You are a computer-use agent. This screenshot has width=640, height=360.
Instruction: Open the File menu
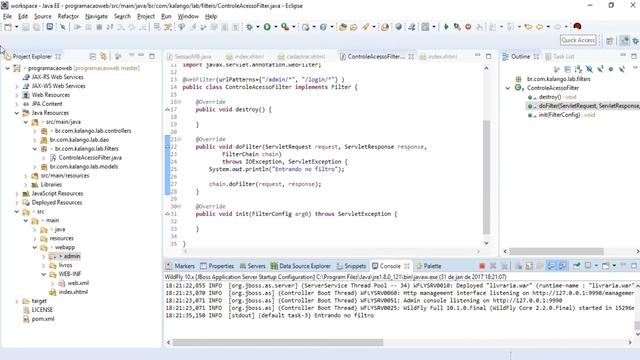[x=7, y=16]
